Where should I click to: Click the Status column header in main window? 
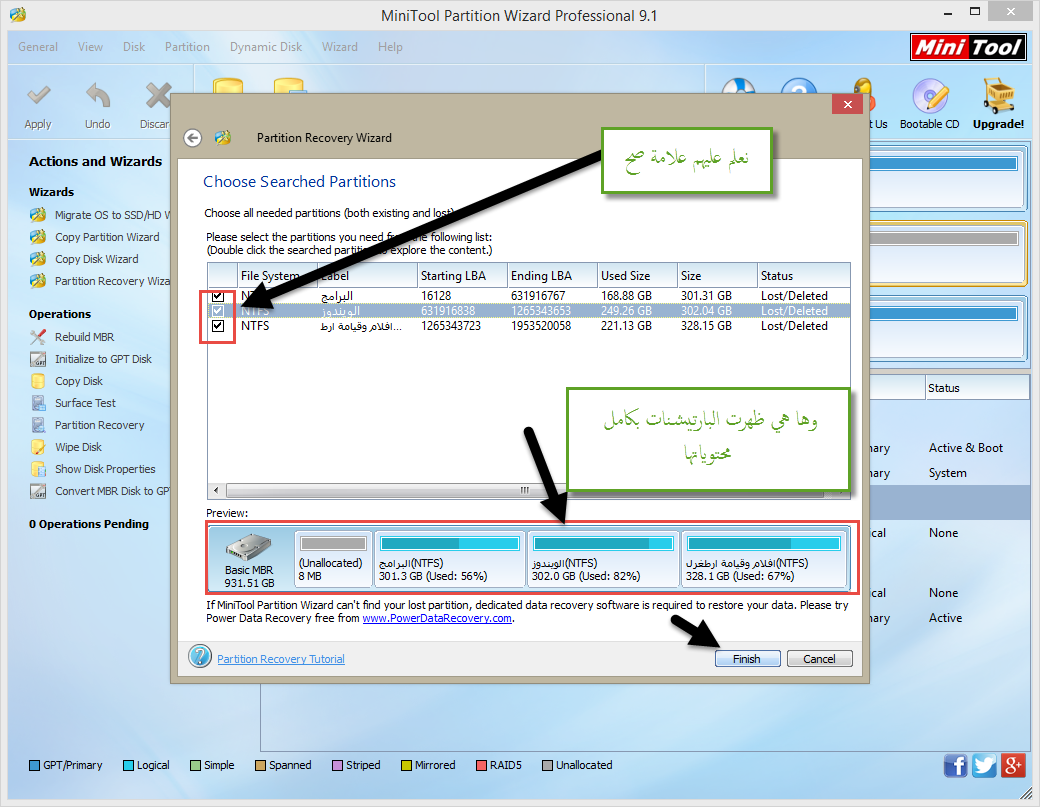976,388
